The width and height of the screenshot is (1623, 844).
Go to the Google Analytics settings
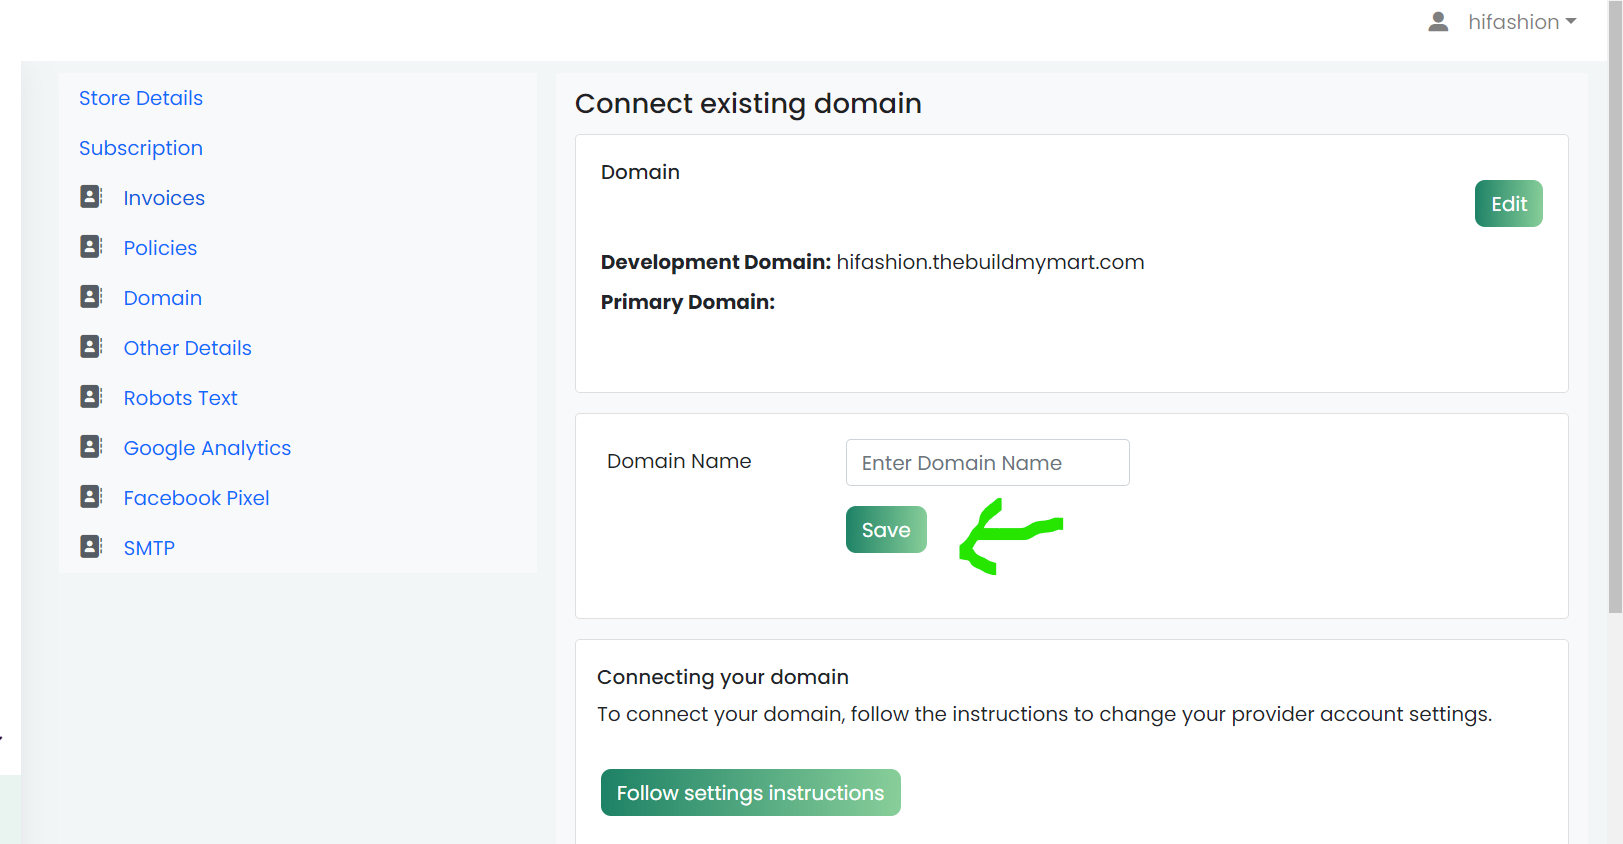click(x=207, y=448)
